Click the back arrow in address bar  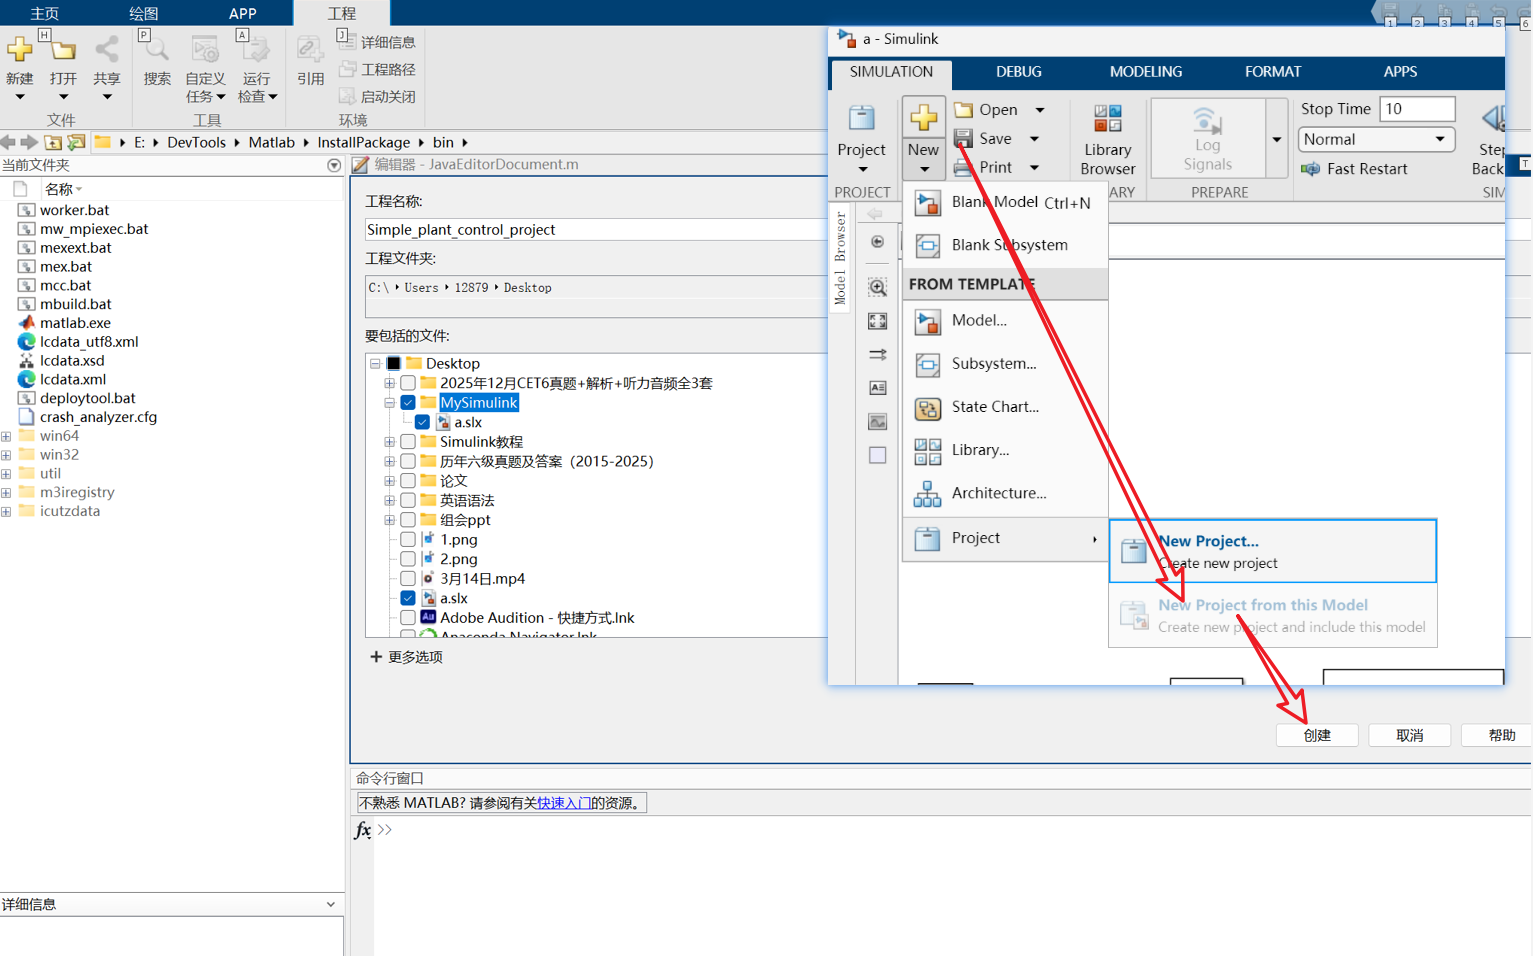[8, 142]
